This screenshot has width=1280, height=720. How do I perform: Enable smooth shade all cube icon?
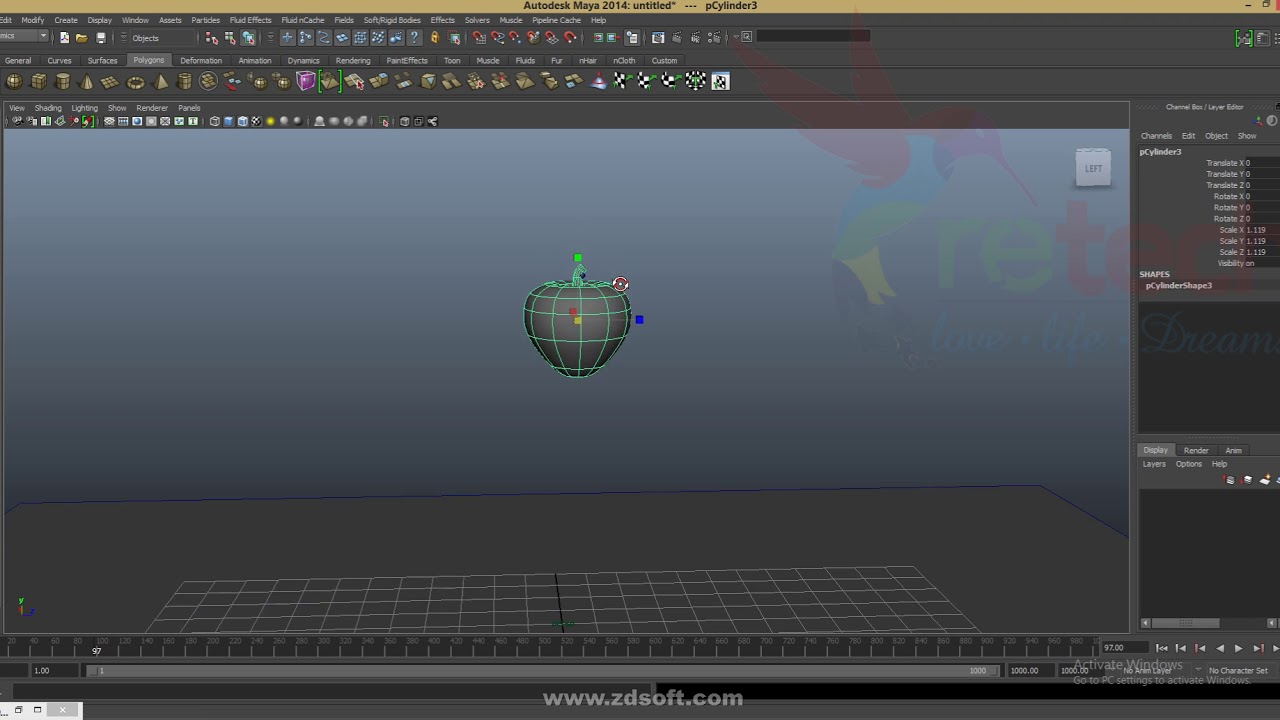point(228,122)
